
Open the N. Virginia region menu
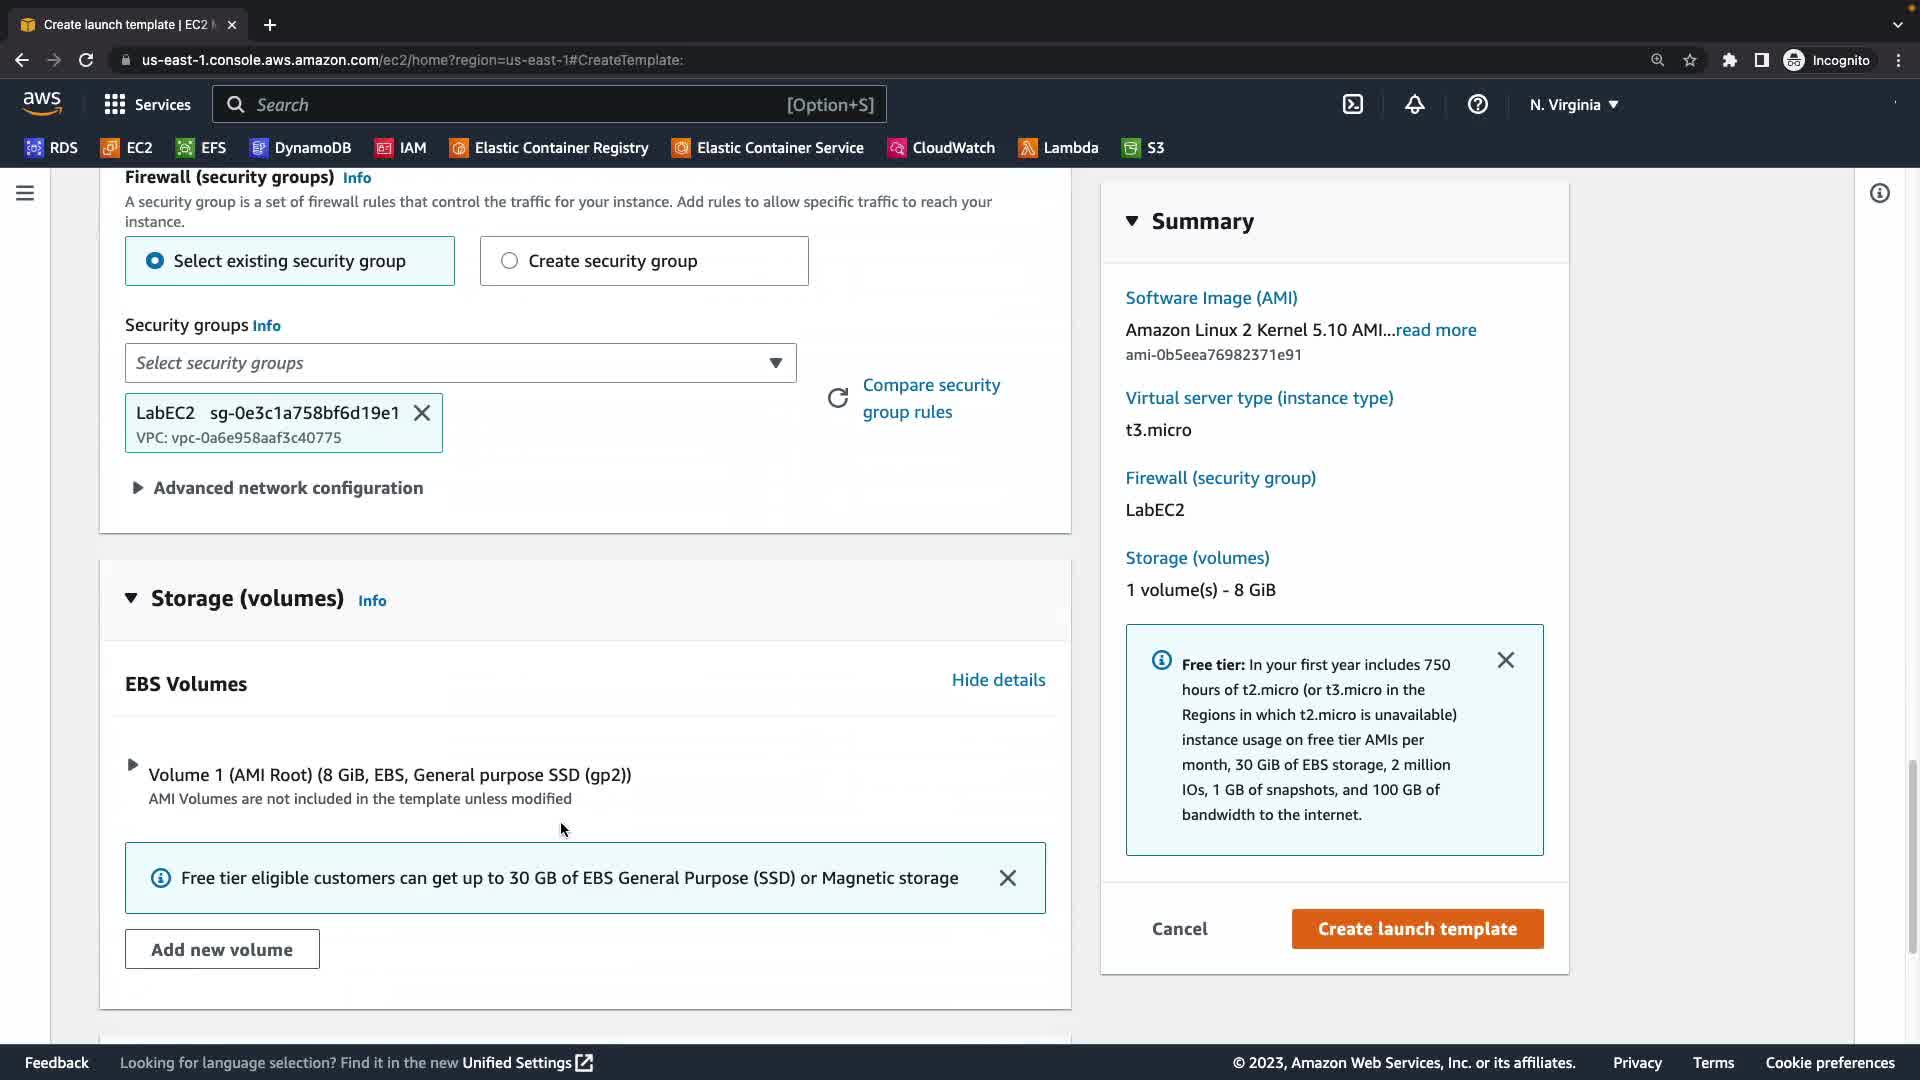click(1573, 104)
